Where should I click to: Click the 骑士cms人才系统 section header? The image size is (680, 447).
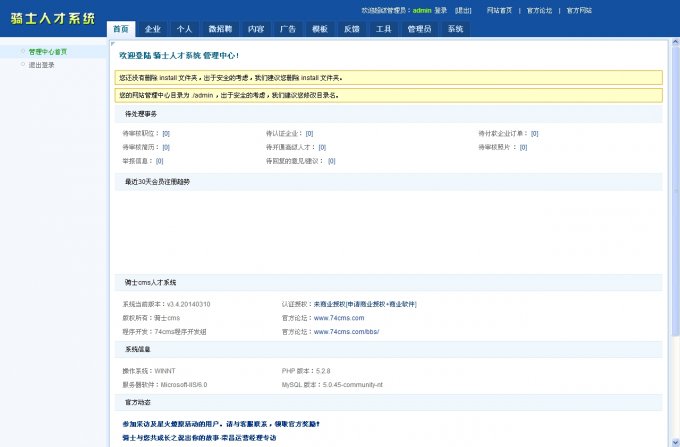tap(389, 283)
